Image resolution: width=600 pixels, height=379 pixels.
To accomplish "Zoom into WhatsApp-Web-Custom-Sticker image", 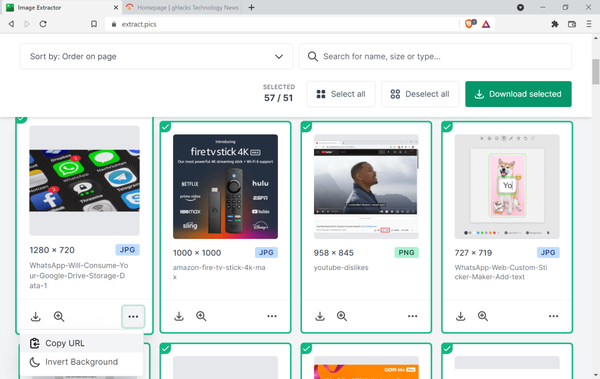I will click(483, 316).
